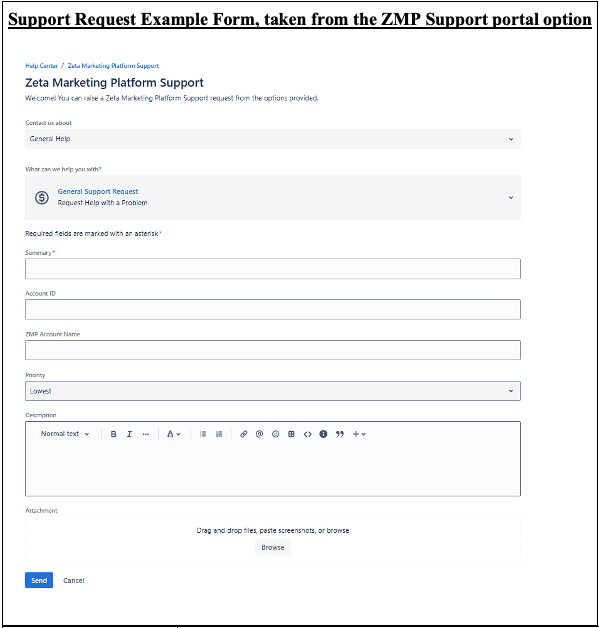Open the Help Center breadcrumb link
Screen dimensions: 599x628
42,66
